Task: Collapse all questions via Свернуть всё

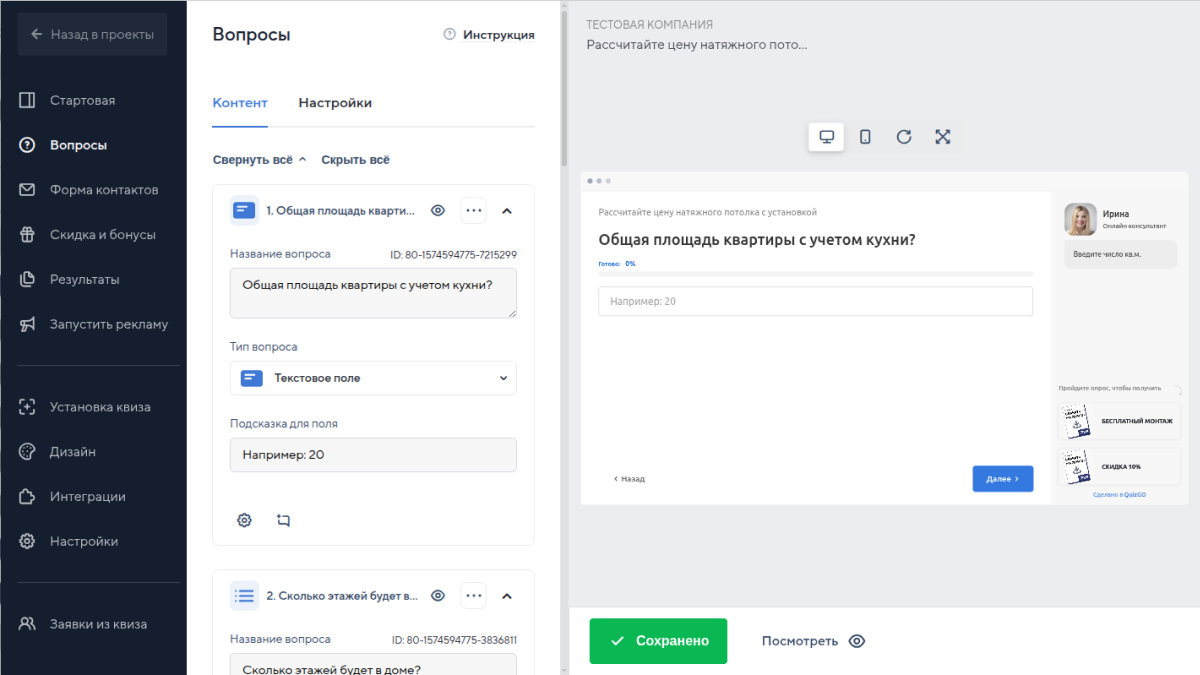Action: 259,160
